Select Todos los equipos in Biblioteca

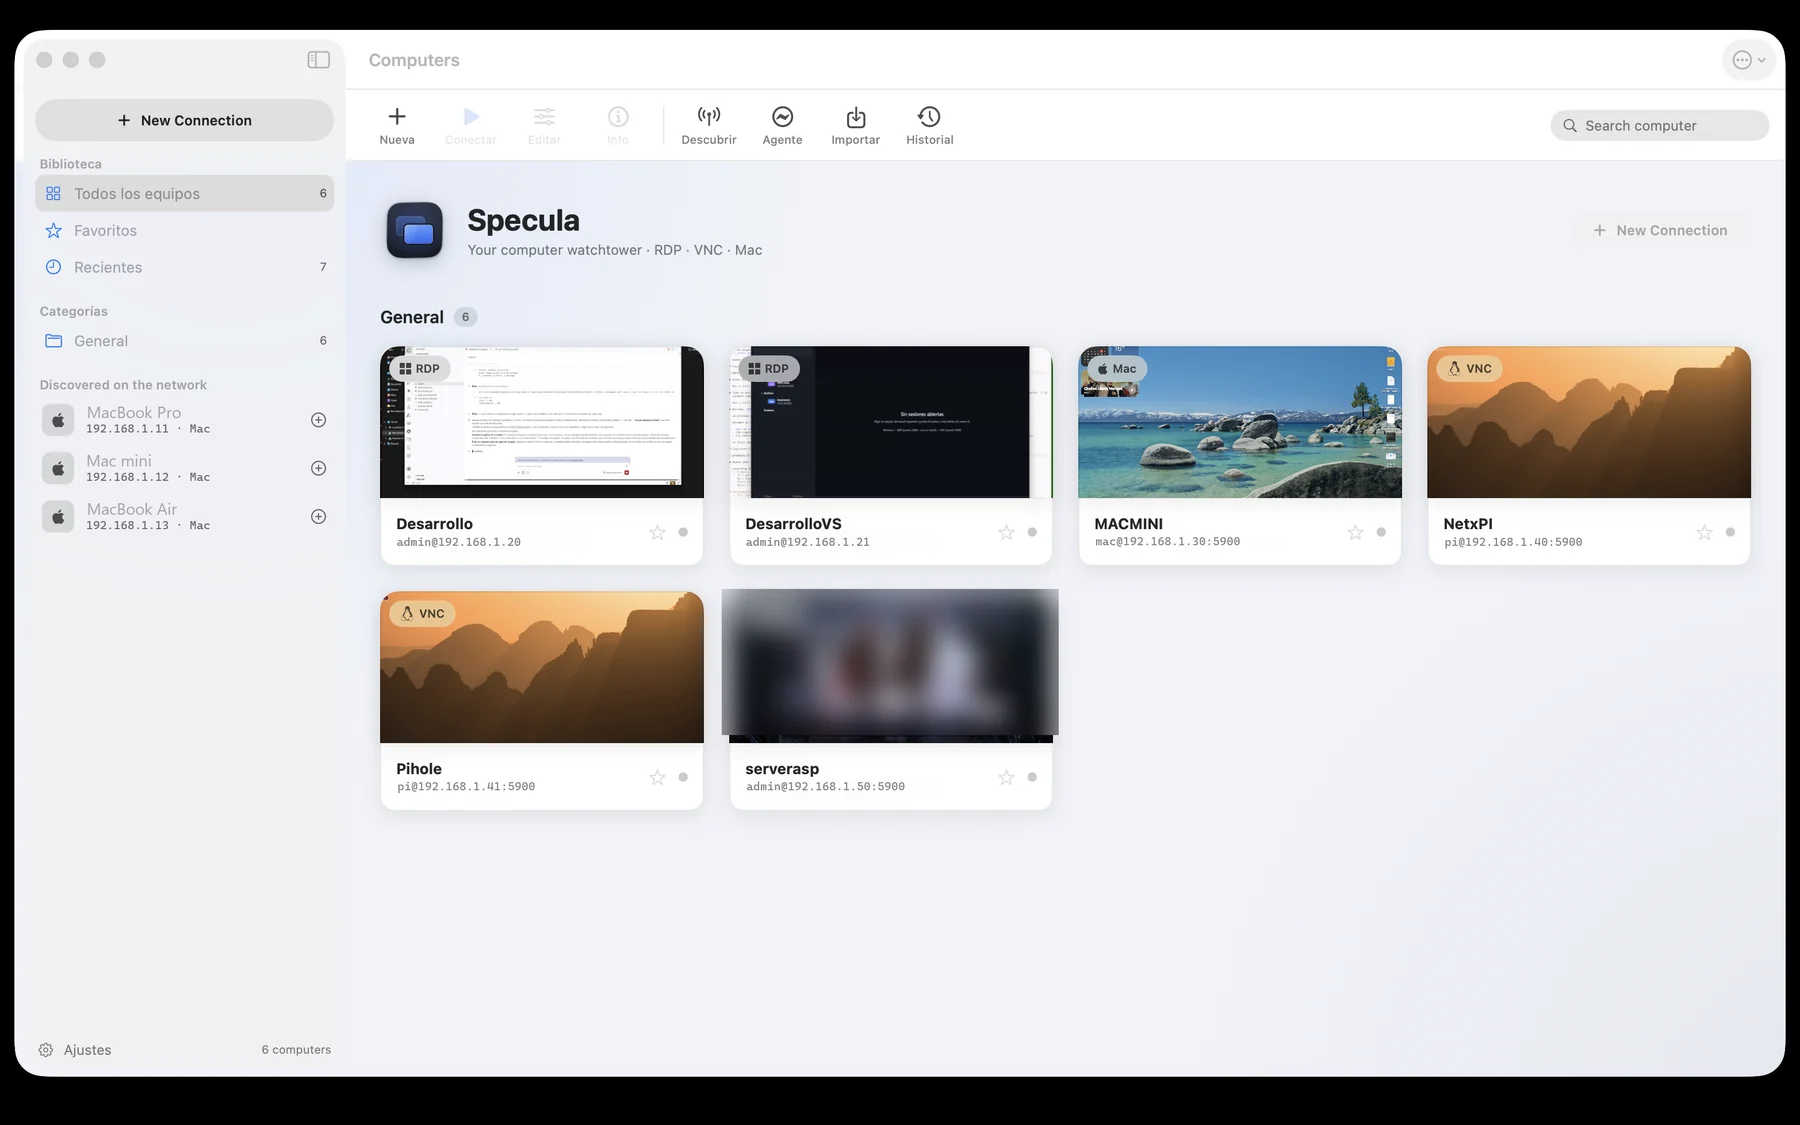click(185, 194)
